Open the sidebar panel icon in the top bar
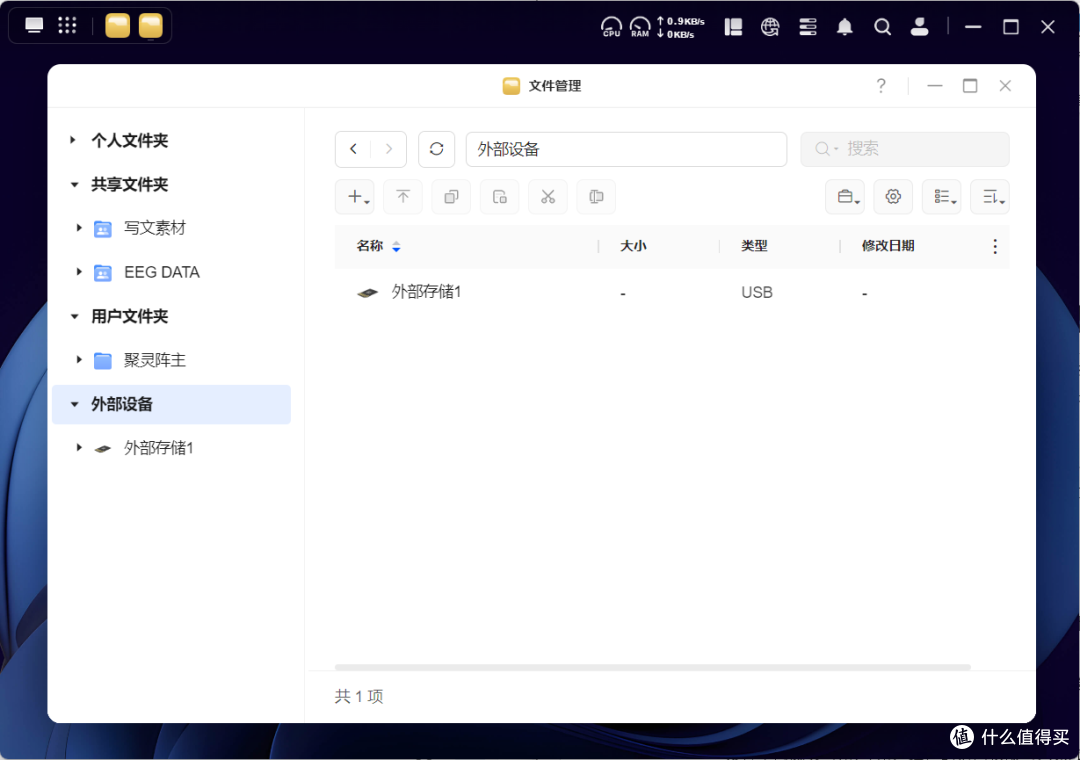Viewport: 1080px width, 760px height. click(x=734, y=27)
